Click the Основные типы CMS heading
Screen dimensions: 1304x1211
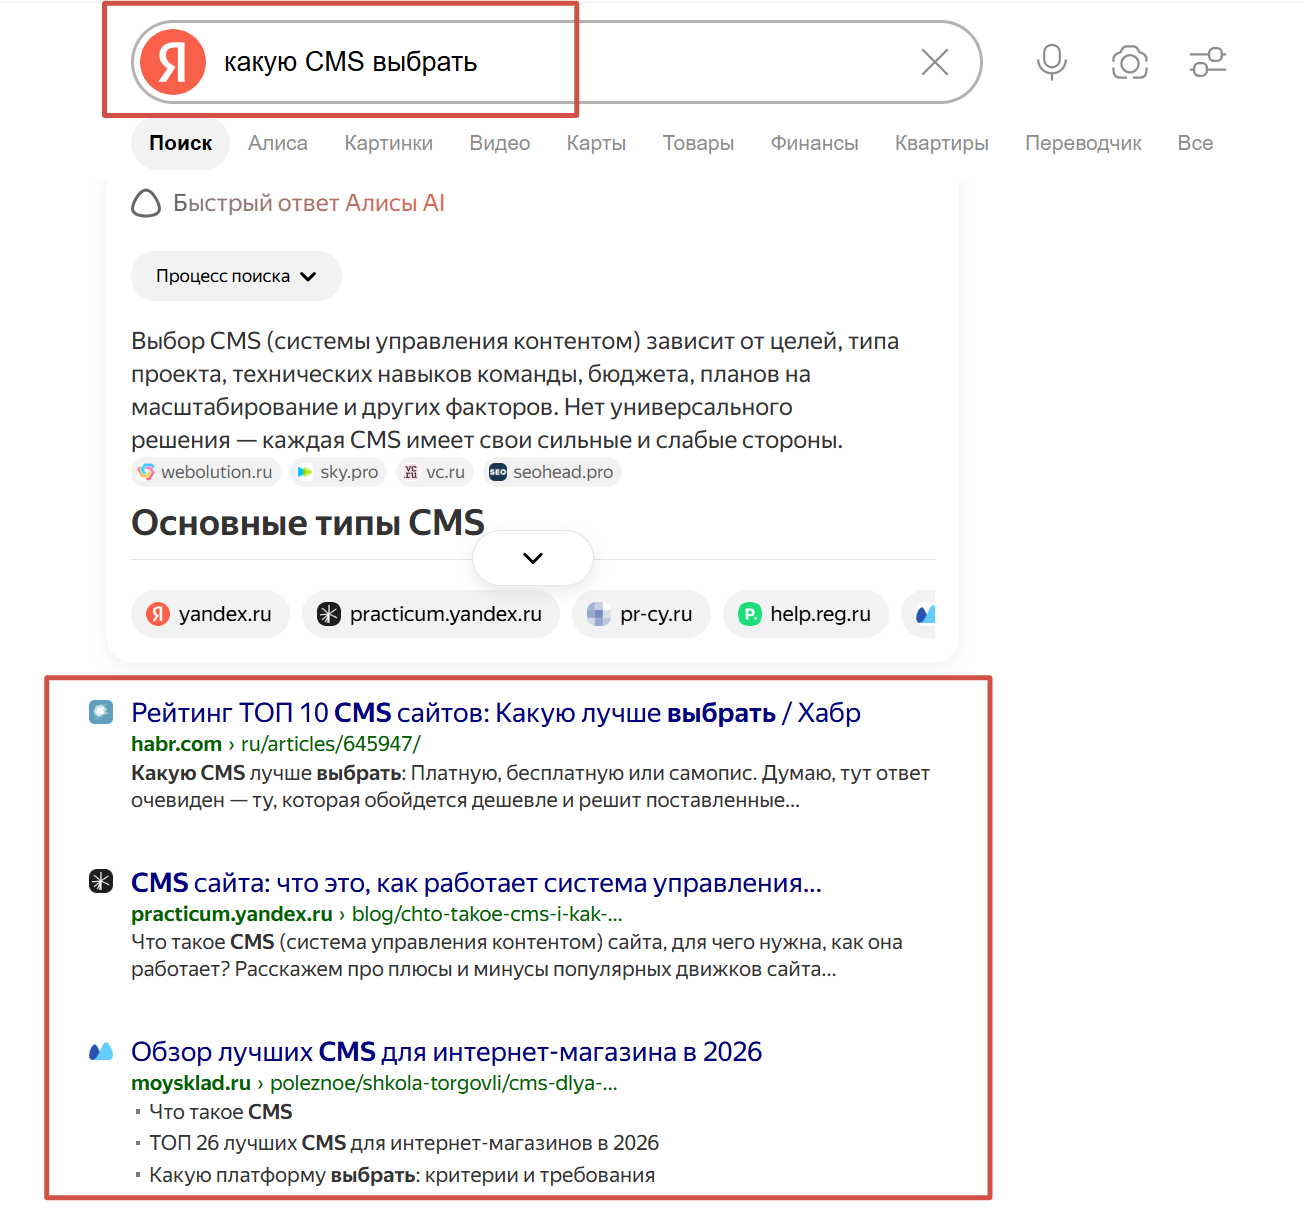(x=308, y=523)
